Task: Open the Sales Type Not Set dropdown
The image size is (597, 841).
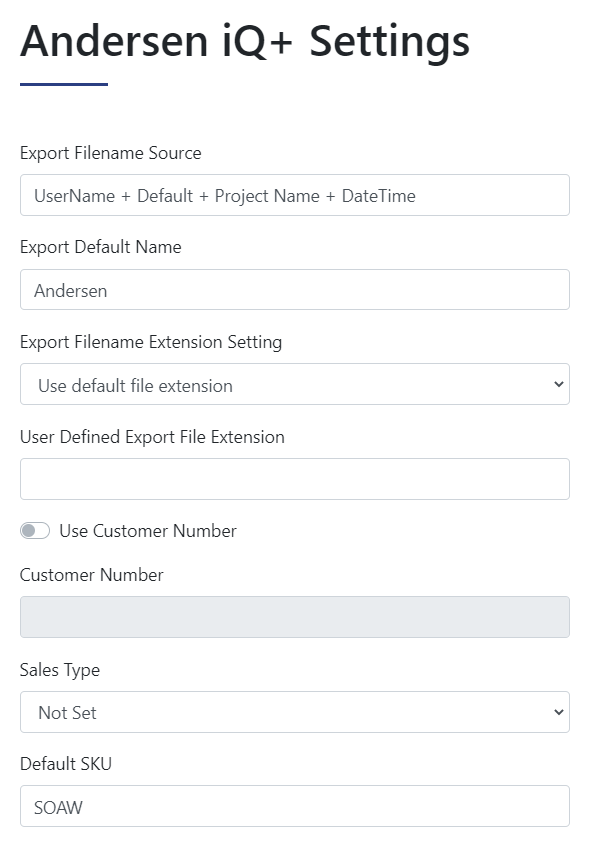Action: [x=294, y=712]
